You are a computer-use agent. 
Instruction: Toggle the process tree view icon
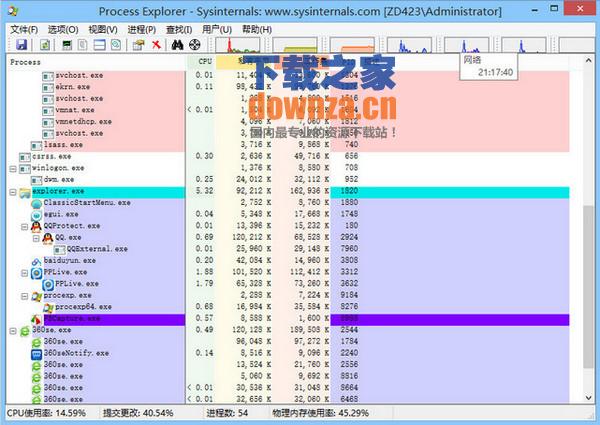click(83, 45)
